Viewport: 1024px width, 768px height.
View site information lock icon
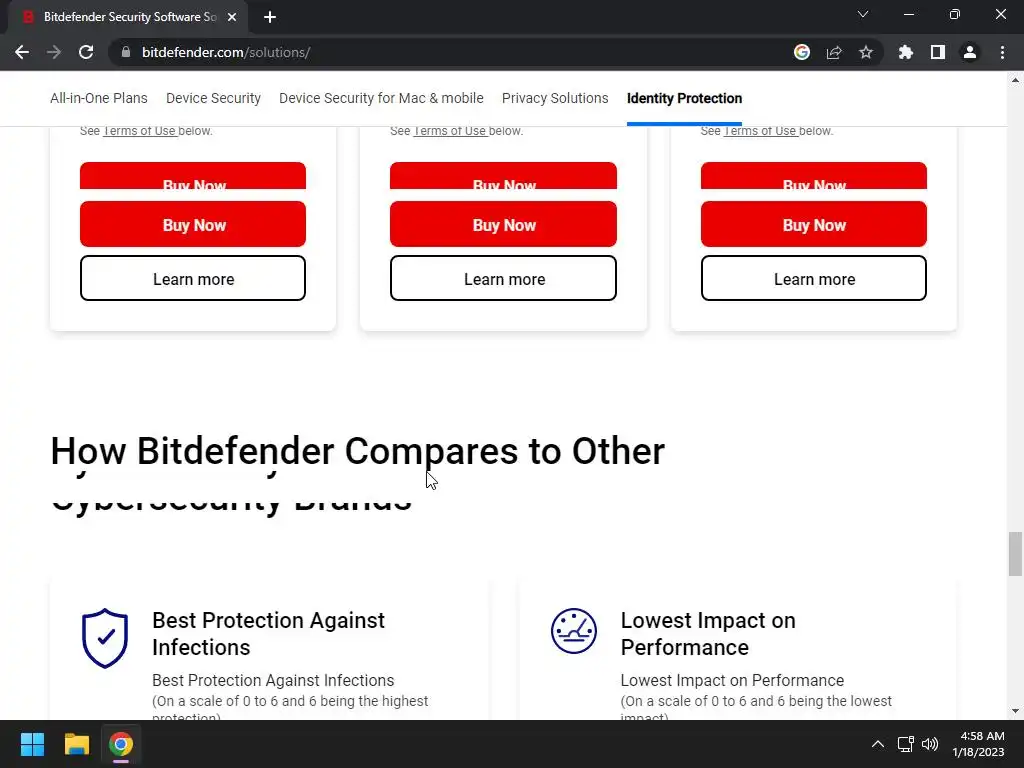[x=126, y=52]
